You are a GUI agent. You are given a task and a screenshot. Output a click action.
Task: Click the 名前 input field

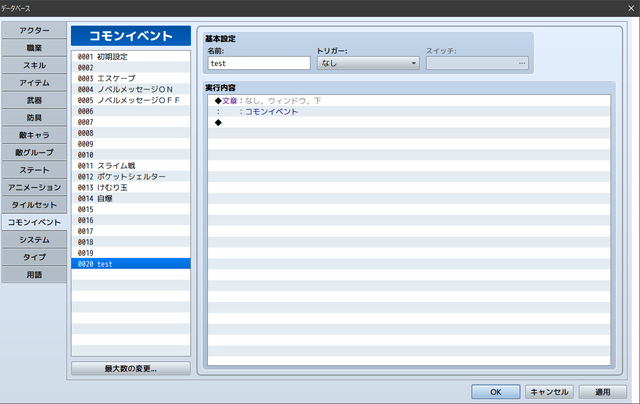(x=259, y=63)
